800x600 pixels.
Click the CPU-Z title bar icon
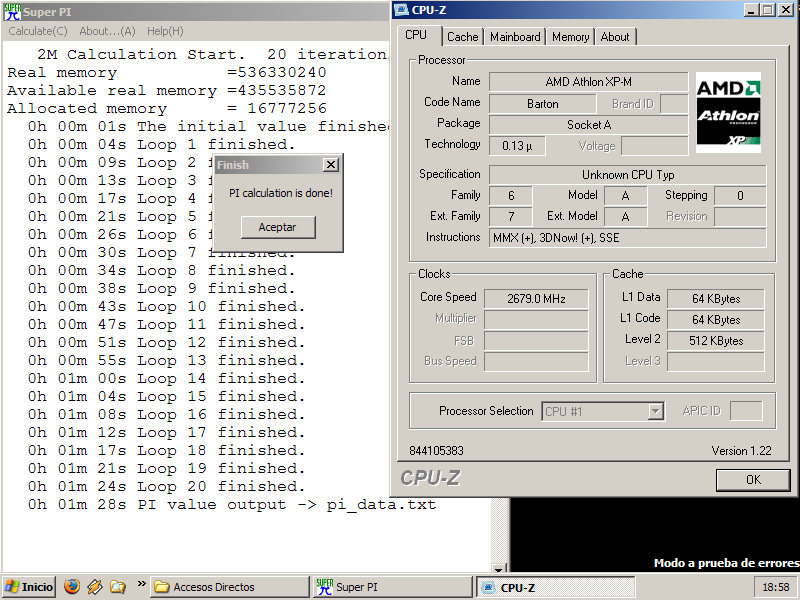point(401,10)
